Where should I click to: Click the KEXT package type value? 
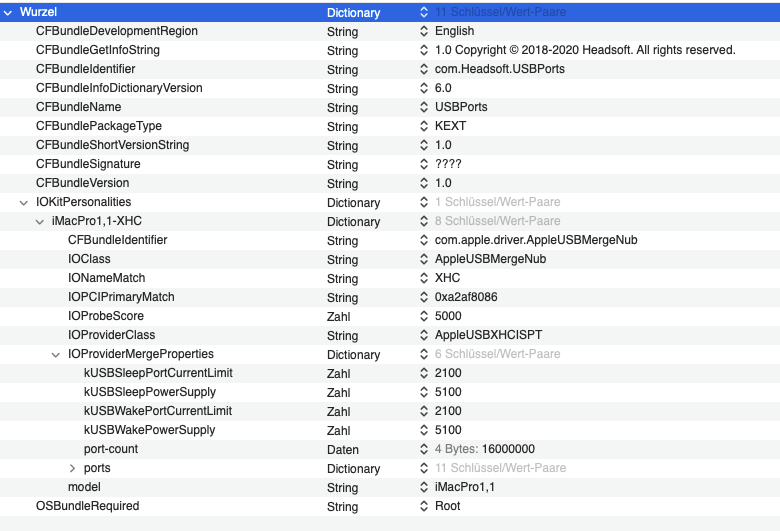click(x=451, y=126)
